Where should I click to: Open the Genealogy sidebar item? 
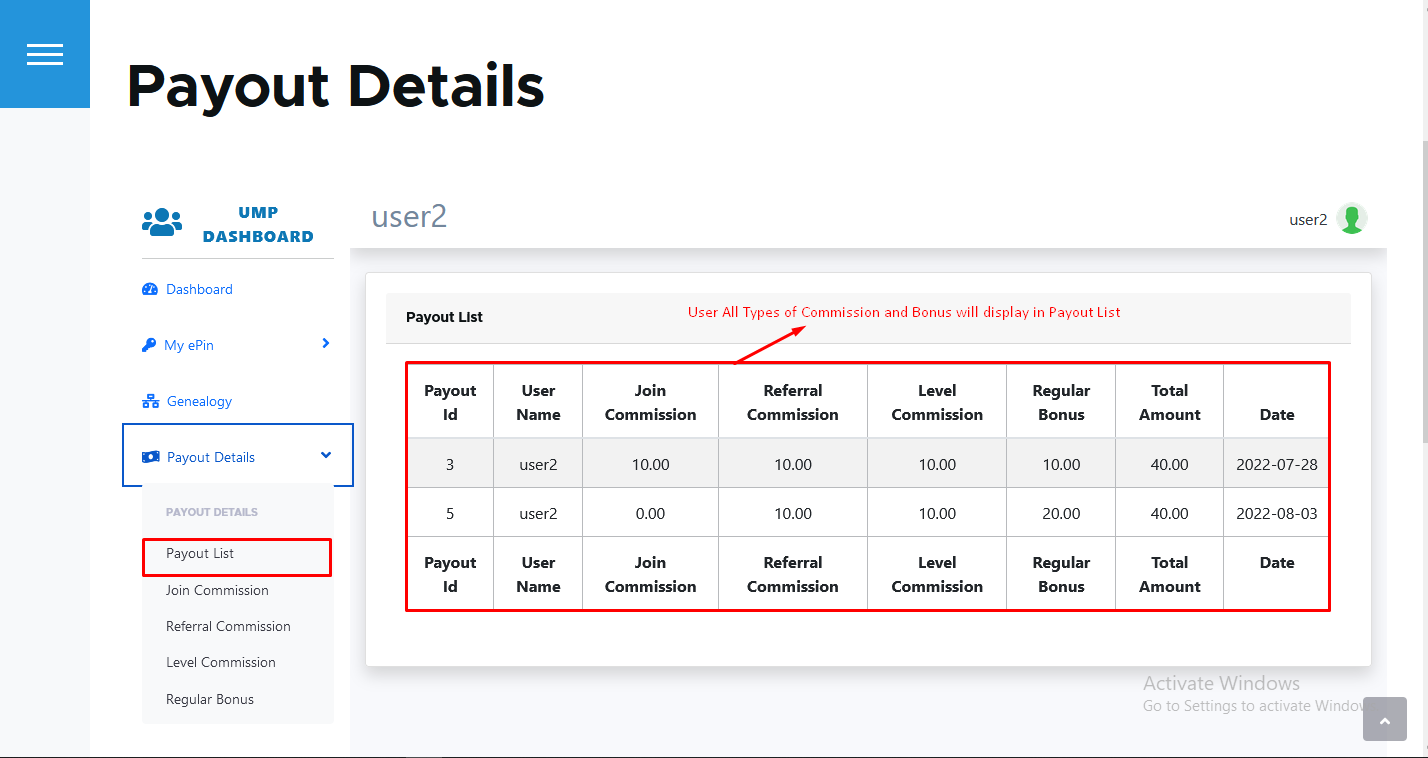199,401
